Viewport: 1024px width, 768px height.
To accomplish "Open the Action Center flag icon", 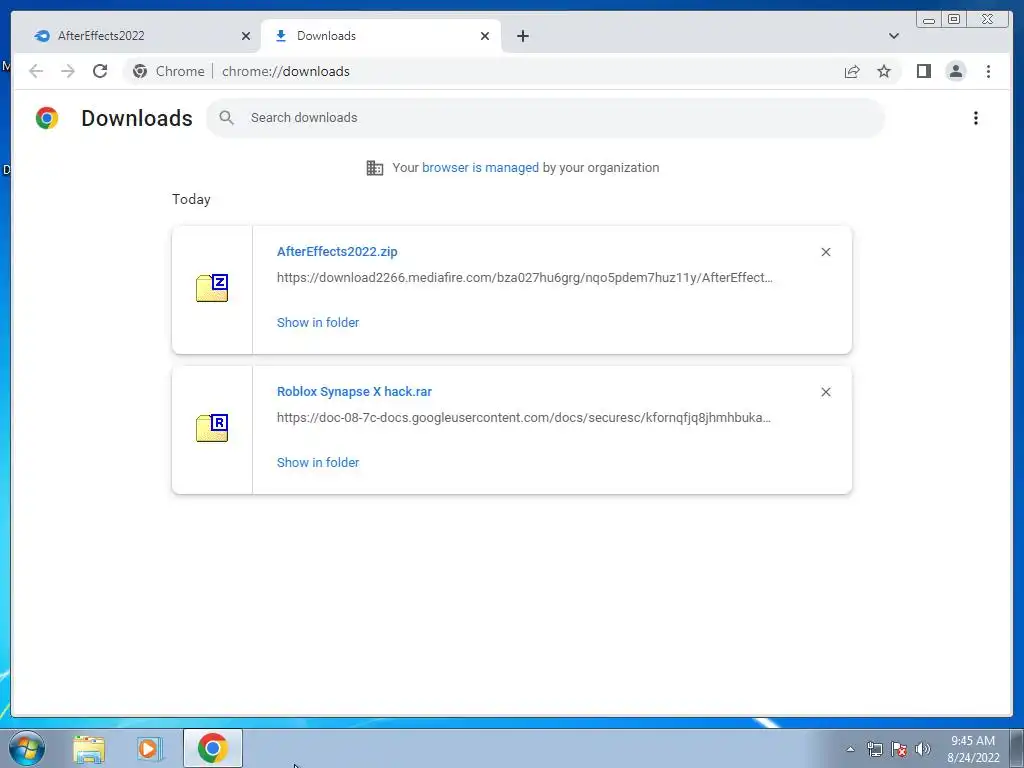I will (899, 749).
